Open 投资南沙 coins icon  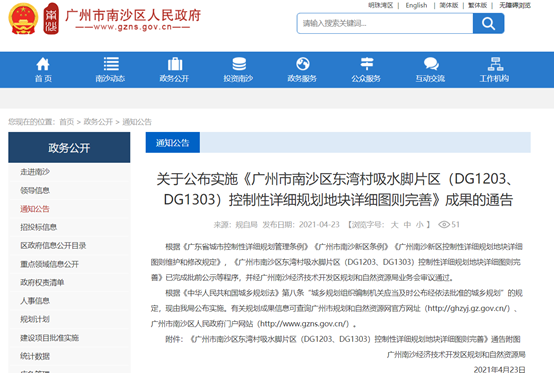(x=239, y=64)
